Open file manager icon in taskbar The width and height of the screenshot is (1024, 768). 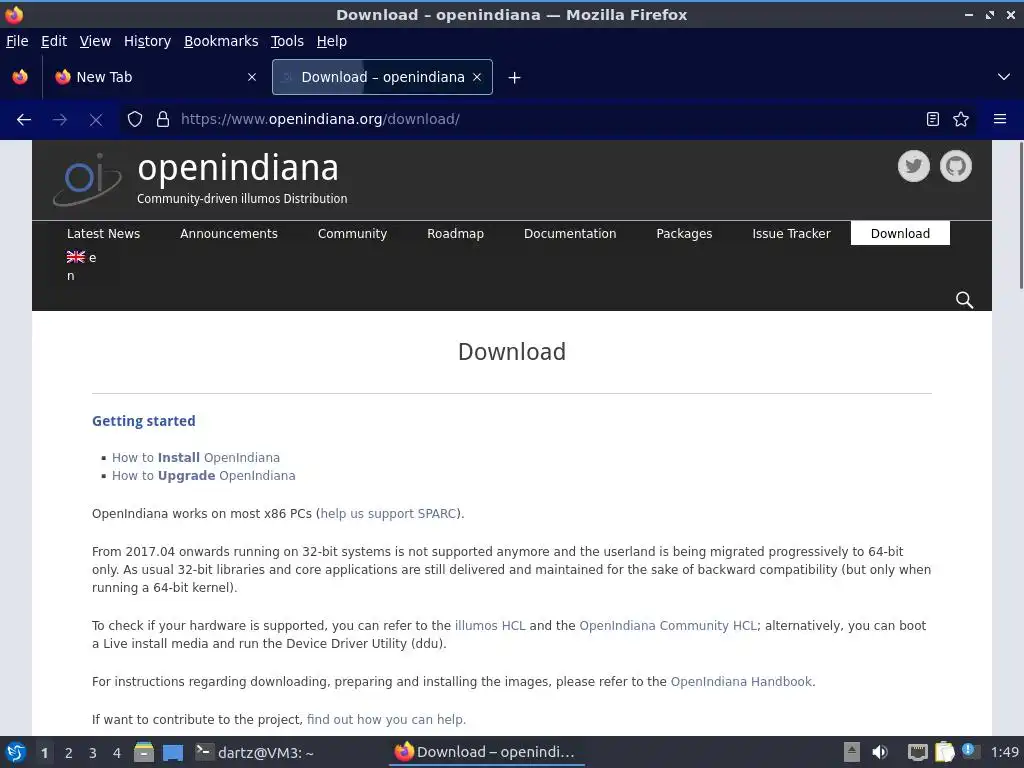tap(144, 752)
